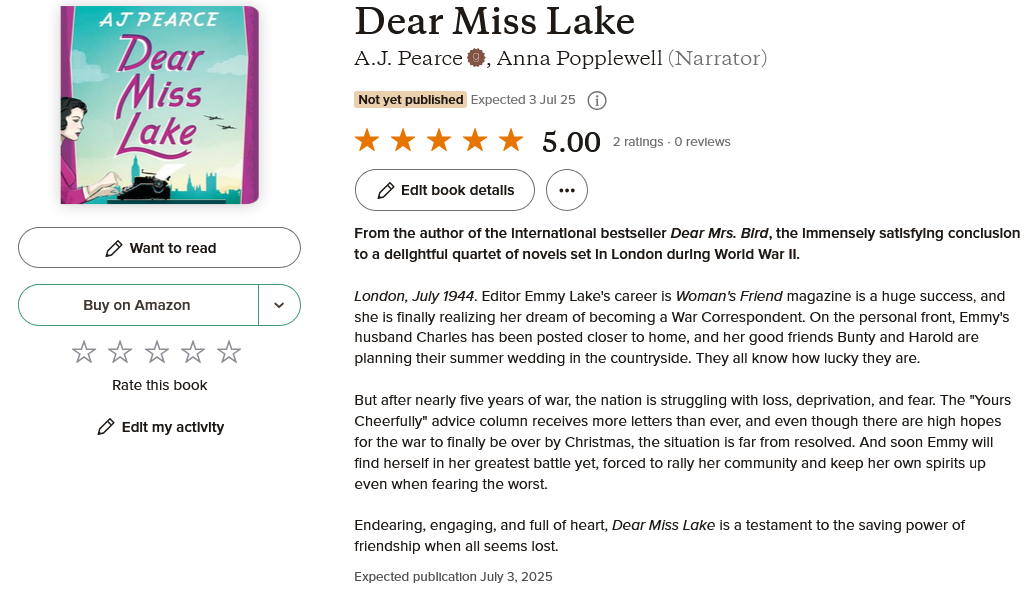Screen dimensions: 1035x600
Task: Click the pencil icon on Edit book details
Action: [x=387, y=190]
